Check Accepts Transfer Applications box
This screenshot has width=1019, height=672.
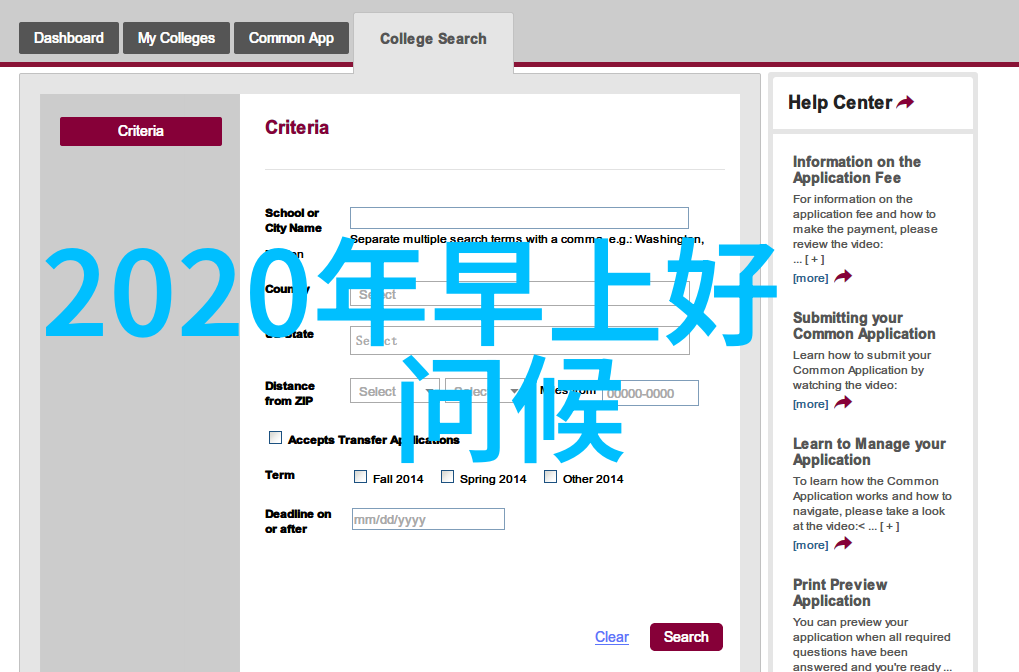click(x=276, y=437)
